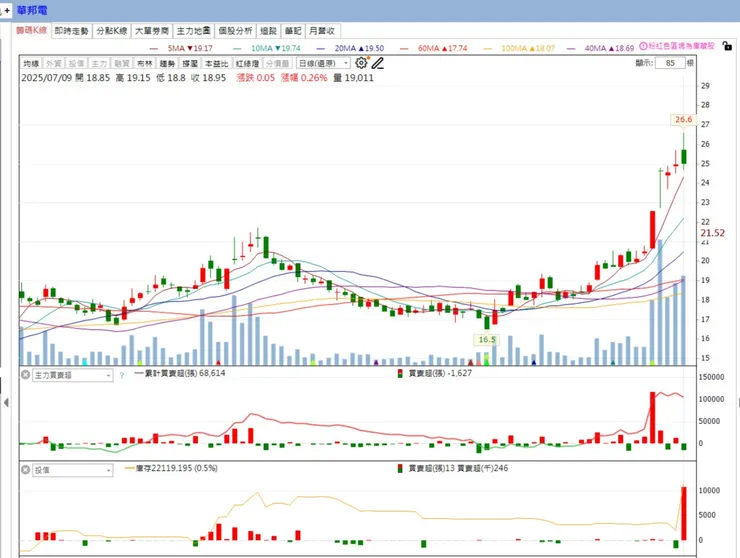Click the pink info circle icon

pyautogui.click(x=643, y=46)
